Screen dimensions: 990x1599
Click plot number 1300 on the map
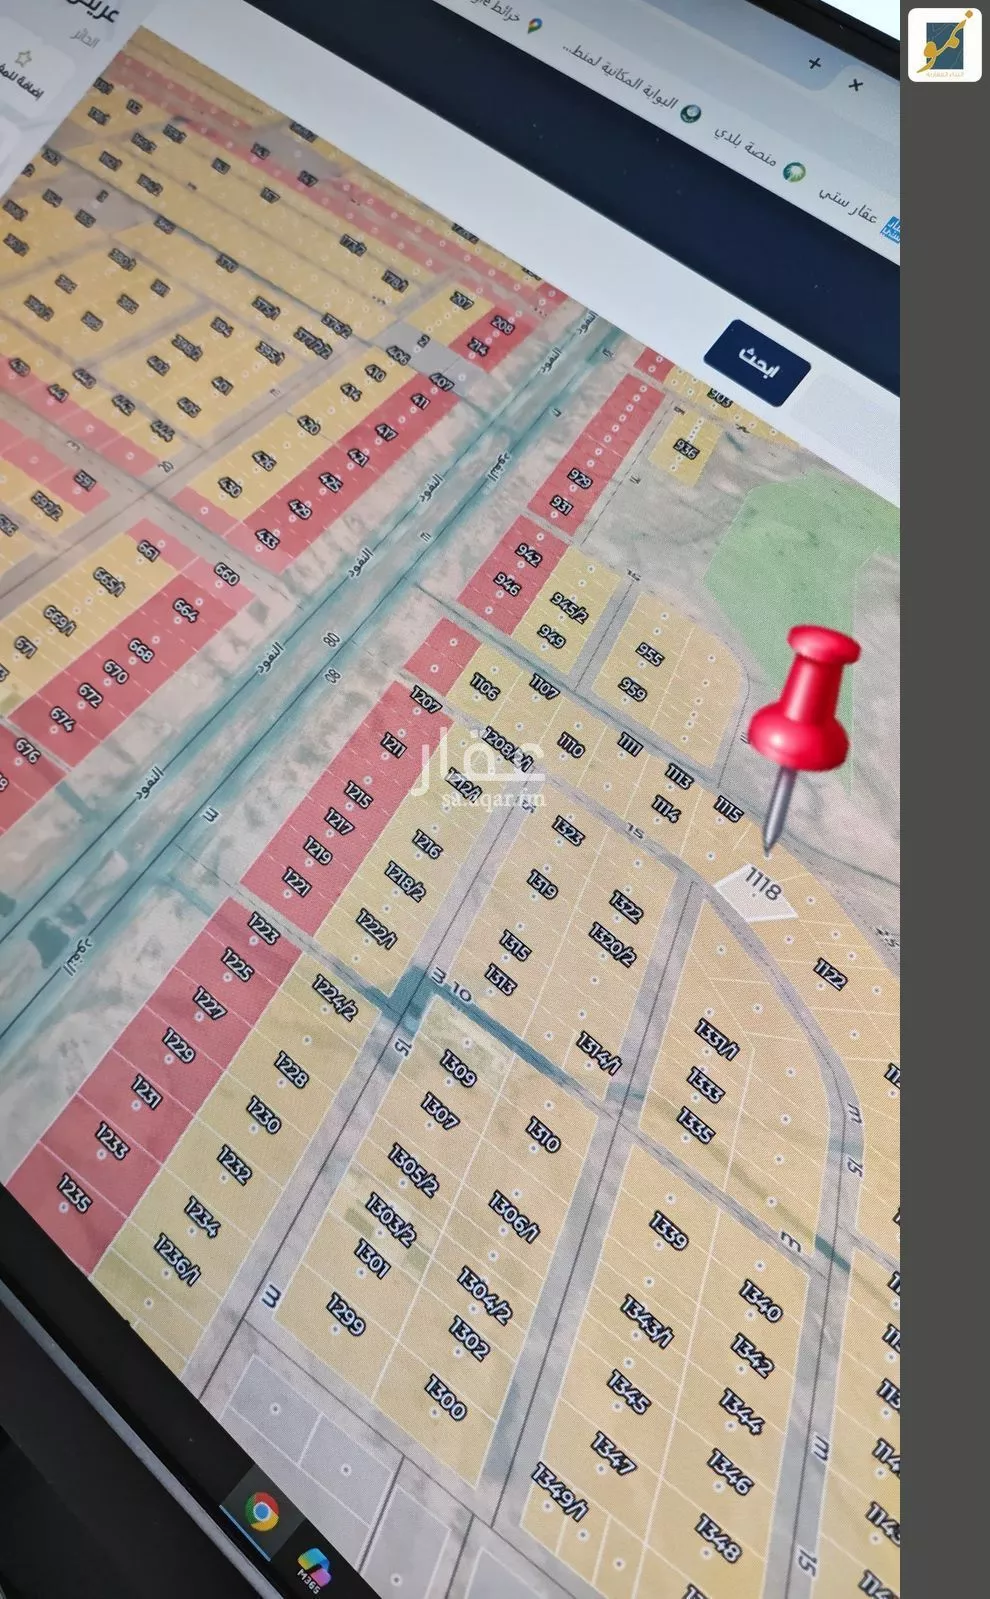445,1397
